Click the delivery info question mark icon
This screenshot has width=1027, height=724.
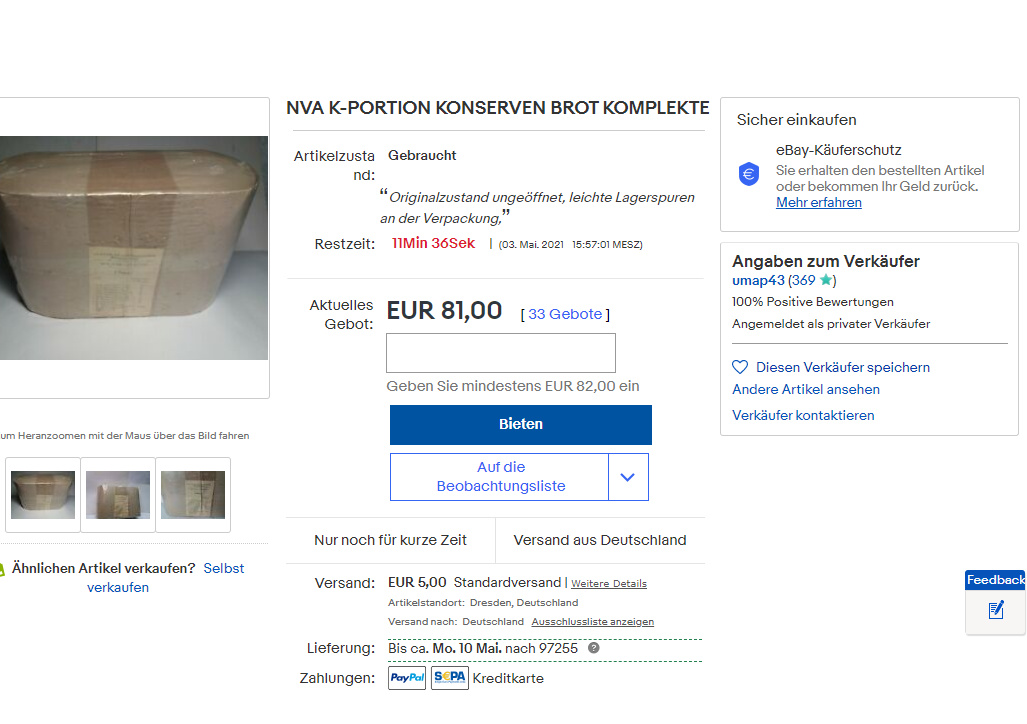[x=593, y=648]
